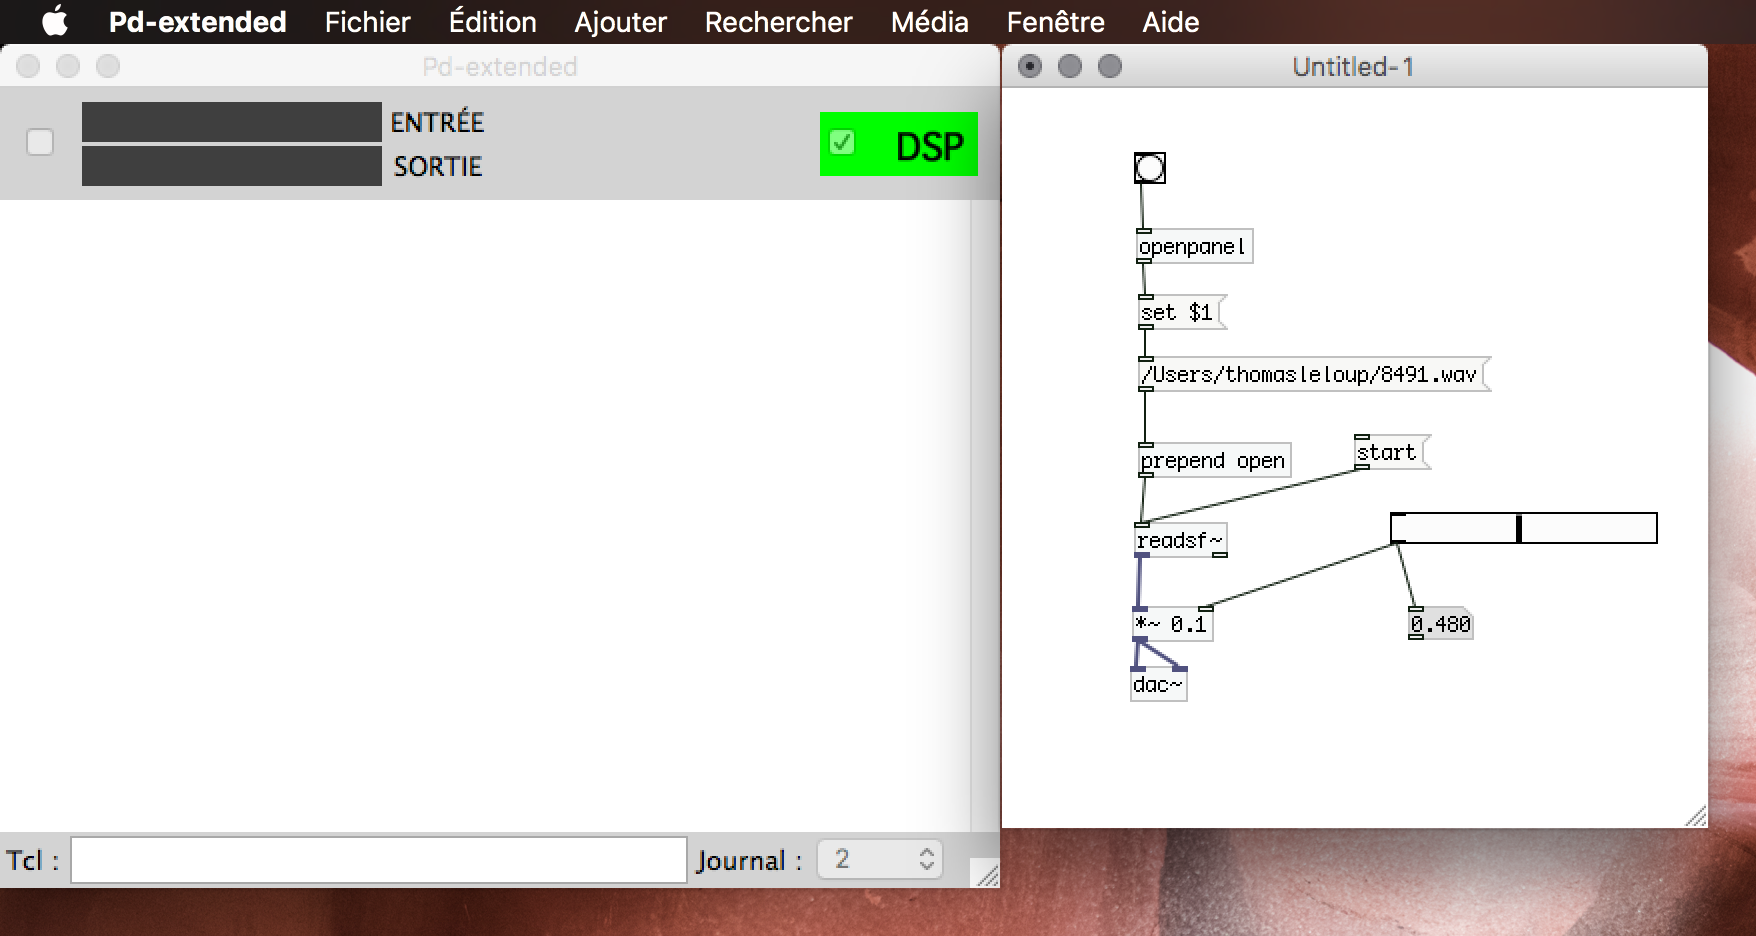Enable the ENTRÉE/SORTIE audio meter checkbox

click(x=40, y=143)
